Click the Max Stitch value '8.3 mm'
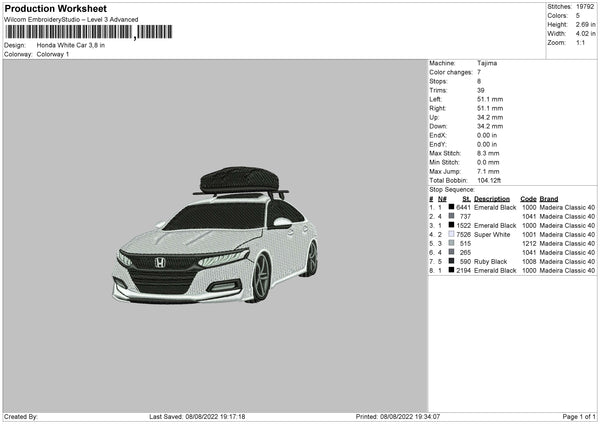 (488, 153)
